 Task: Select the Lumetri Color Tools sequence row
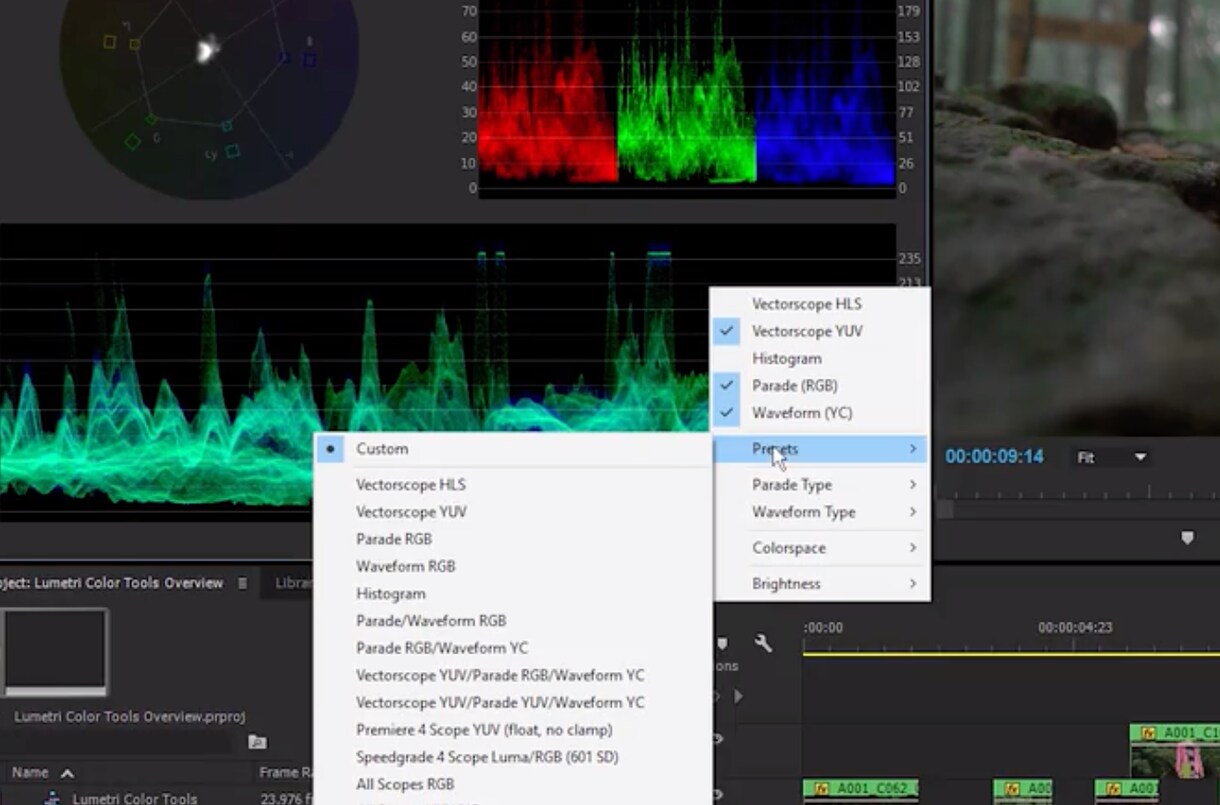point(134,798)
